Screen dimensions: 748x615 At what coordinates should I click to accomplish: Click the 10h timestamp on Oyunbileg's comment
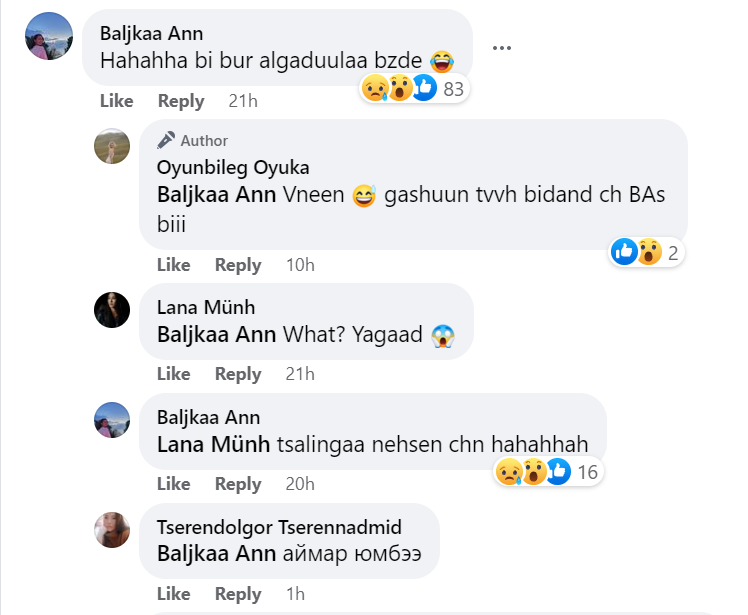(x=299, y=265)
